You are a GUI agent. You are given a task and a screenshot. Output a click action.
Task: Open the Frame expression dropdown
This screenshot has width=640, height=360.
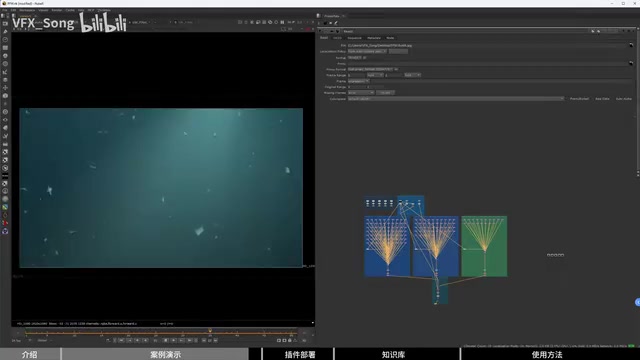(x=358, y=81)
